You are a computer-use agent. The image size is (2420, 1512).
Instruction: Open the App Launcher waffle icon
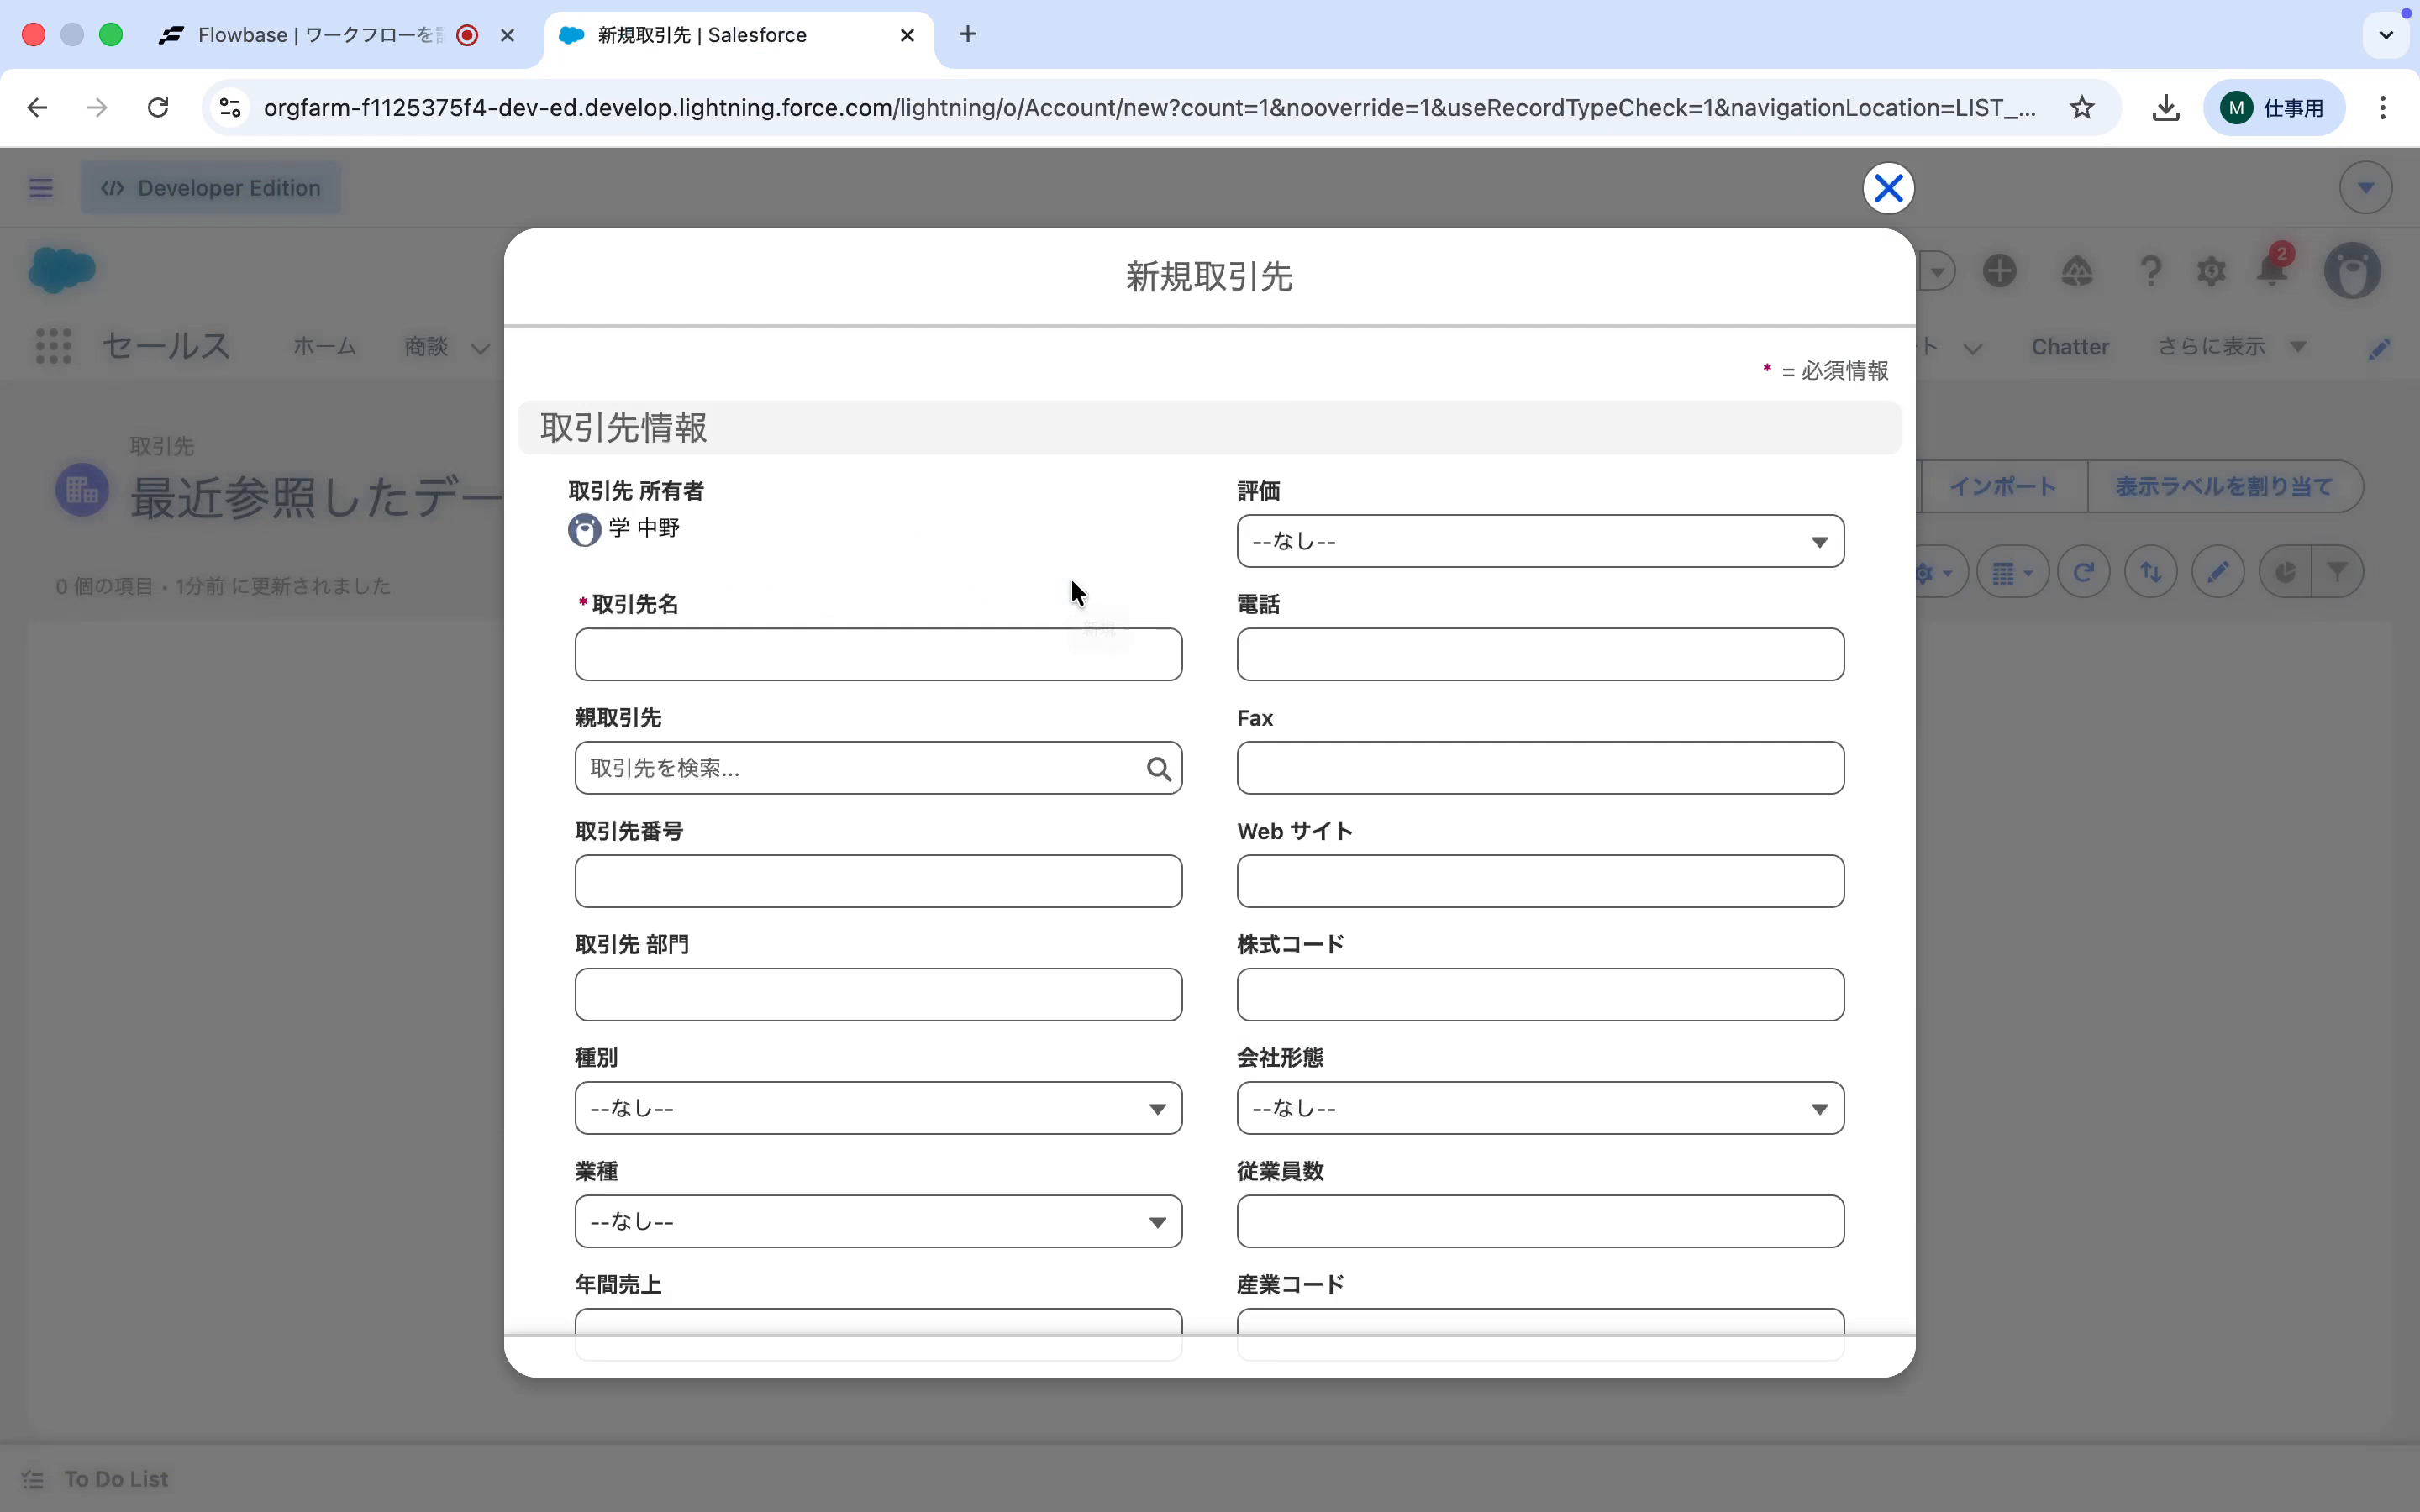[x=54, y=346]
